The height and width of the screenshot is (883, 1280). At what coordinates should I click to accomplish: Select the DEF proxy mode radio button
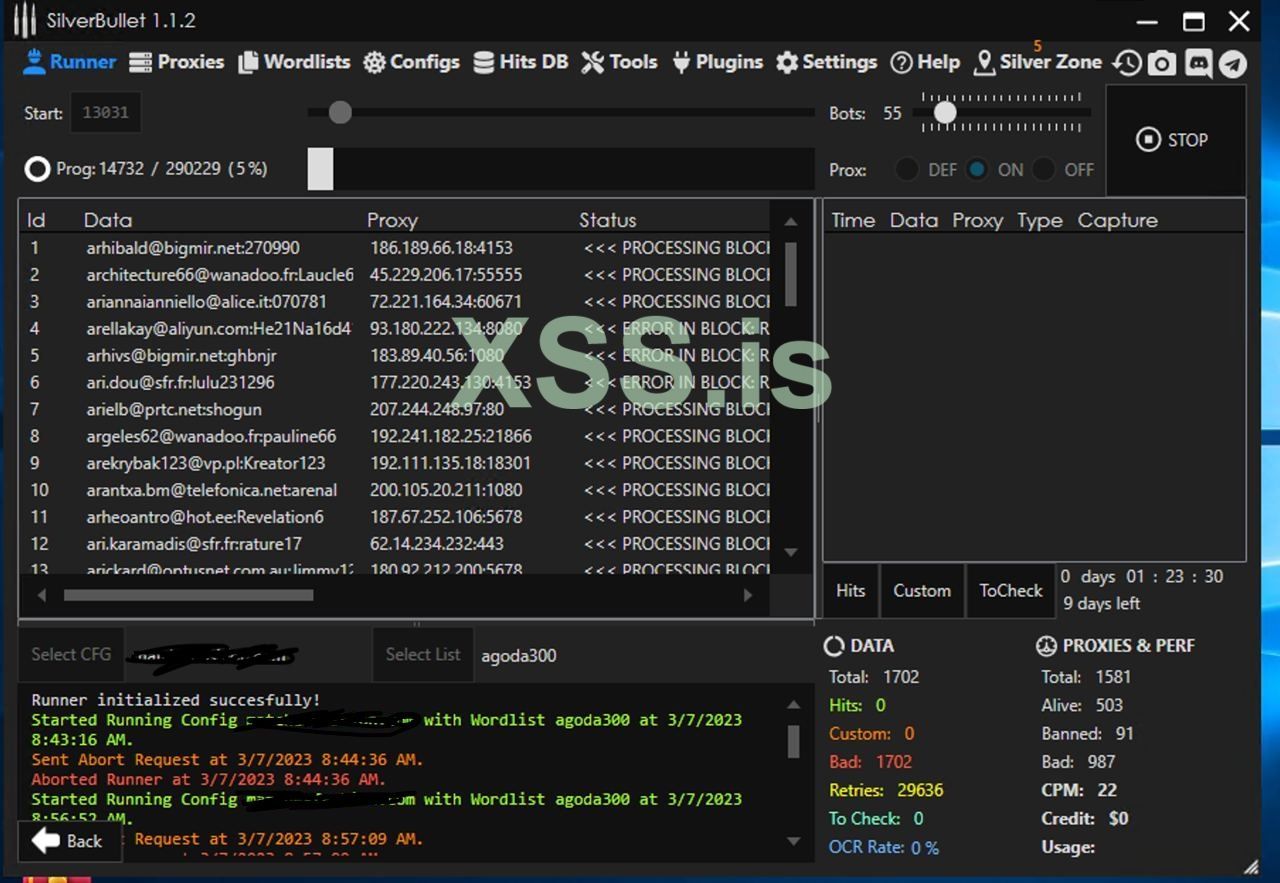[907, 170]
